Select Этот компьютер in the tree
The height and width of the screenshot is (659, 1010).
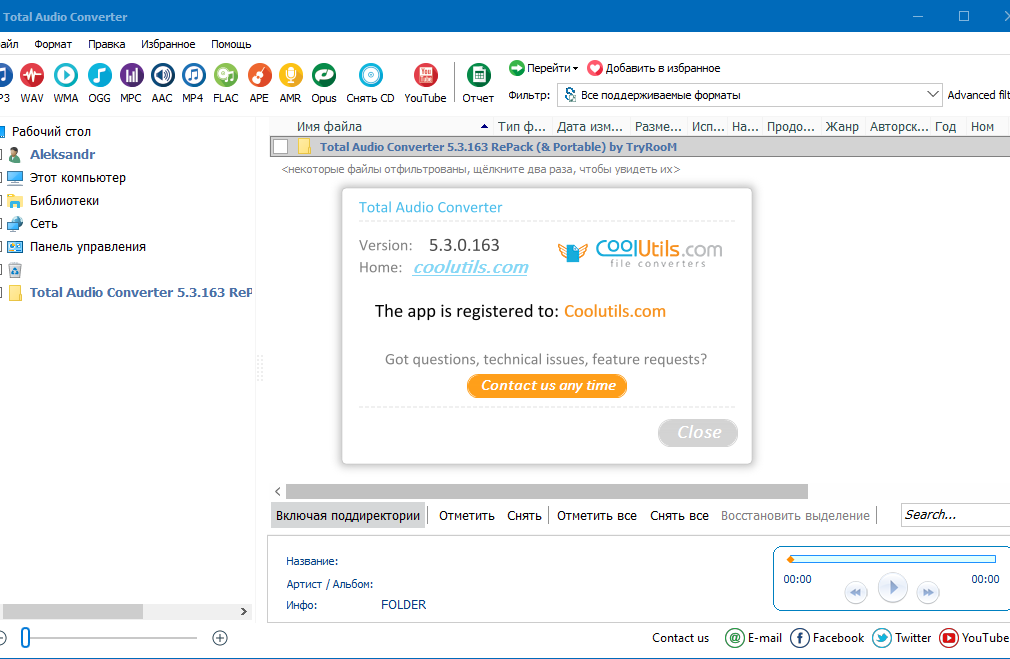(x=78, y=178)
